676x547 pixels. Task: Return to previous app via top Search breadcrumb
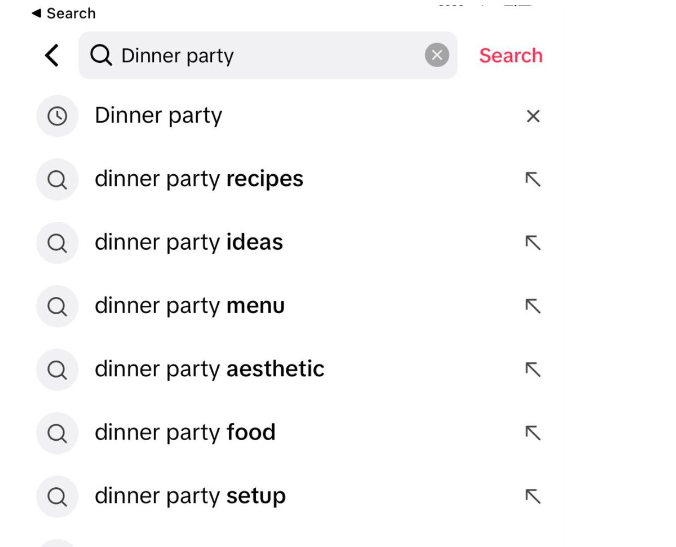(x=64, y=13)
